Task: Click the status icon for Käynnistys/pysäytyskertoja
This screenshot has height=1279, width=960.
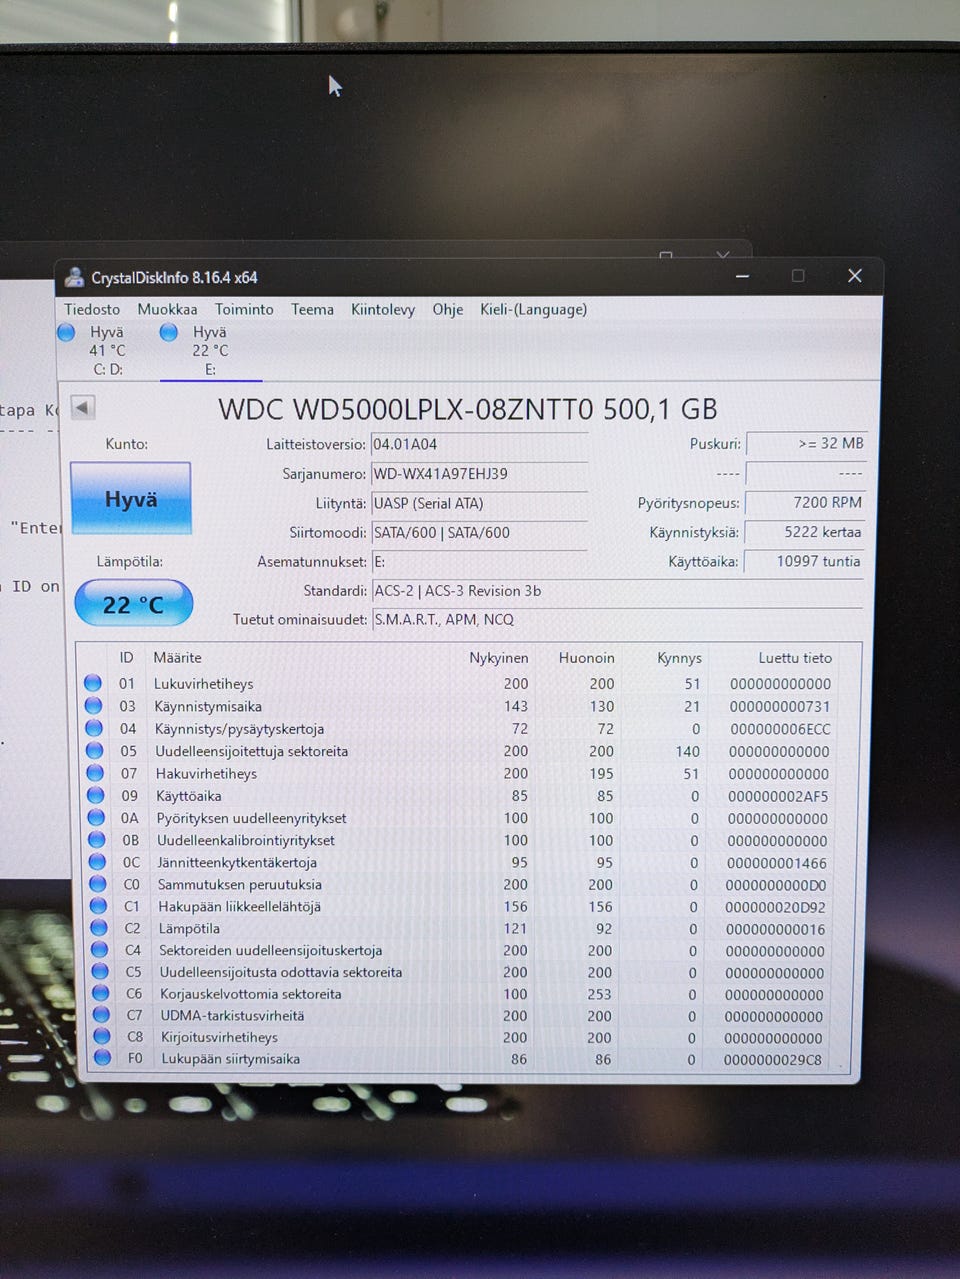Action: click(x=94, y=728)
